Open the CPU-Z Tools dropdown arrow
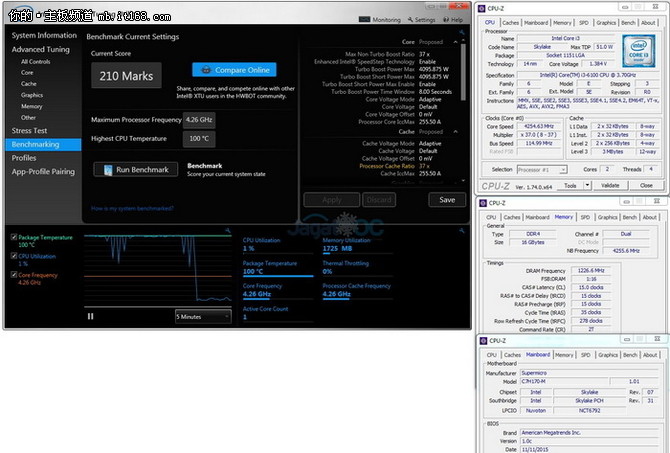Screen dimensions: 670x453 click(585, 185)
